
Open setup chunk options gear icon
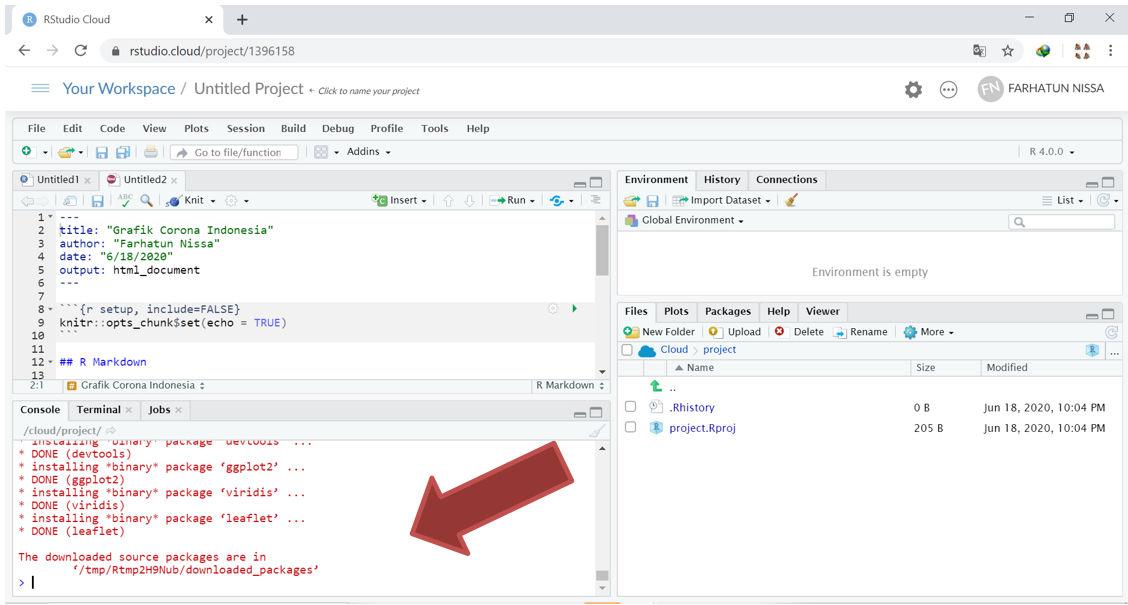552,309
